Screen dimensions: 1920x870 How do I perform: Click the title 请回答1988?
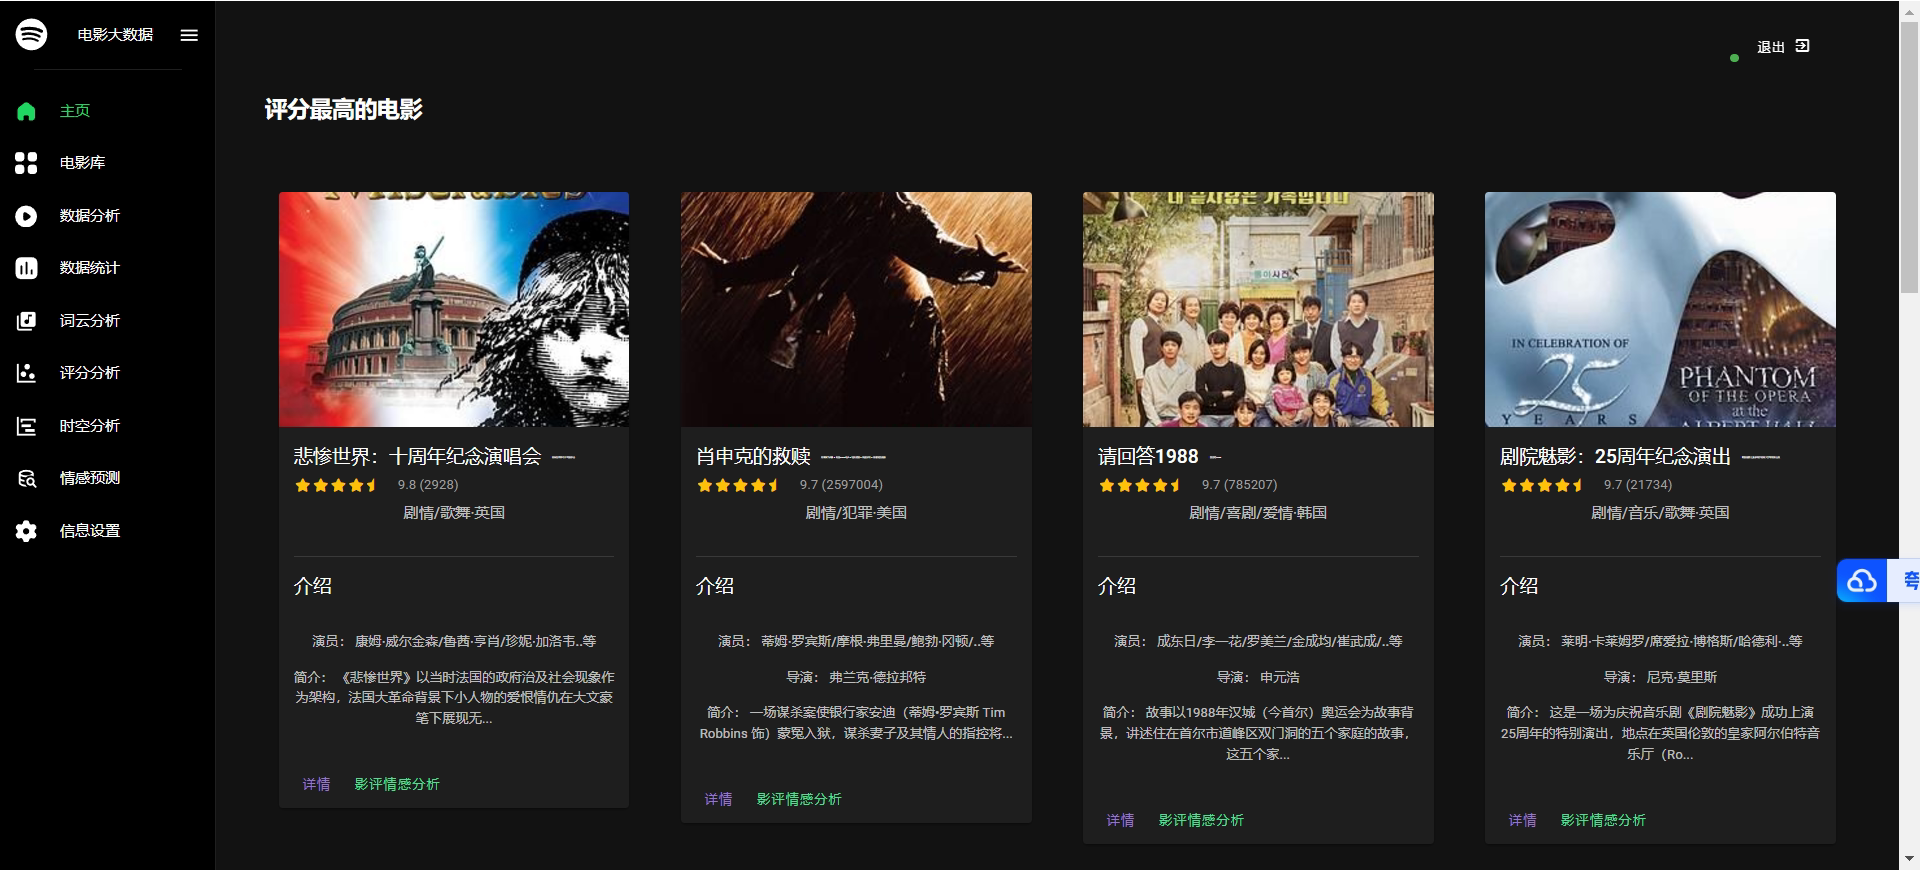tap(1148, 457)
